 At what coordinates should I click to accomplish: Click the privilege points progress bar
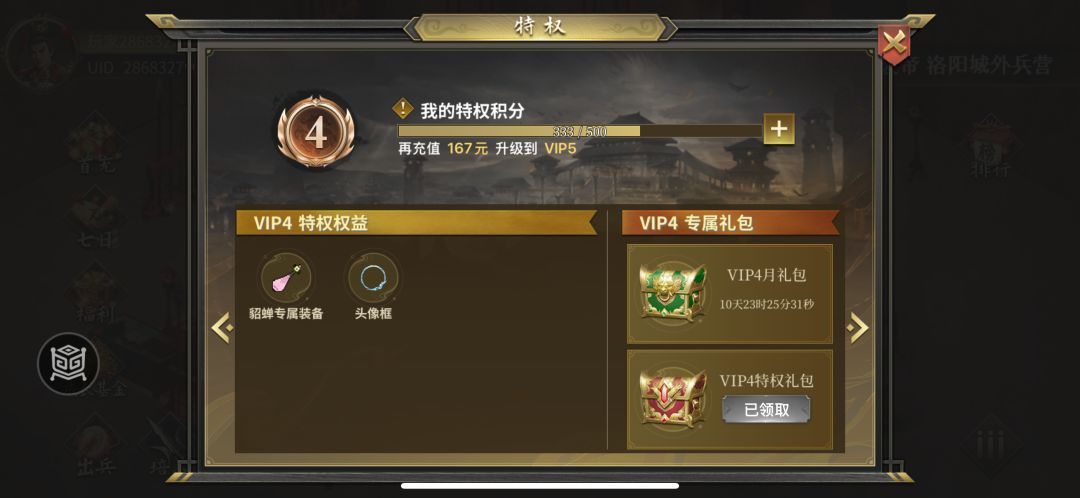tap(580, 131)
